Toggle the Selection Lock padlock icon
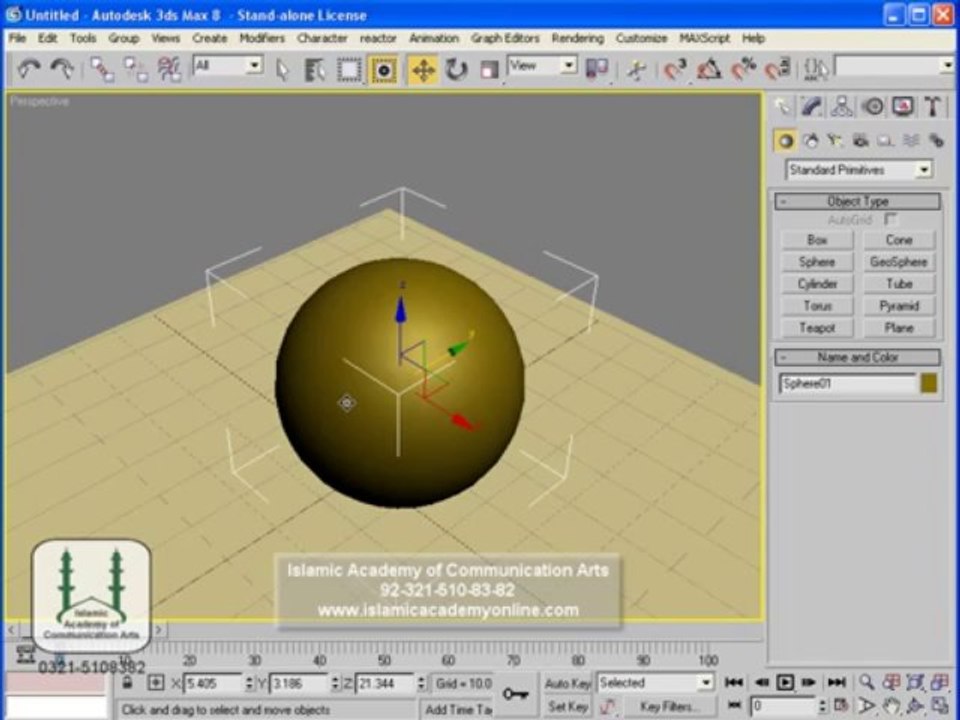The width and height of the screenshot is (960, 720). pyautogui.click(x=127, y=683)
